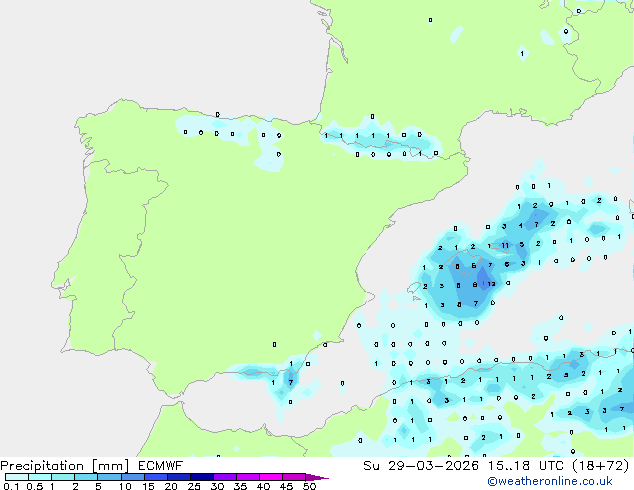Select the 45–50 mm legend color swatch
Viewport: 634px width, 490px height.
[x=294, y=477]
